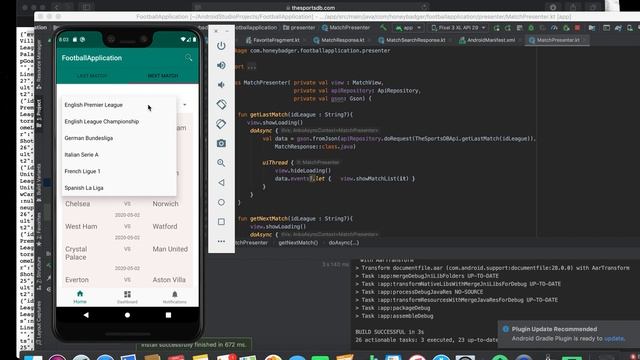Switch to NEXT MATCH tab in app

tap(163, 76)
